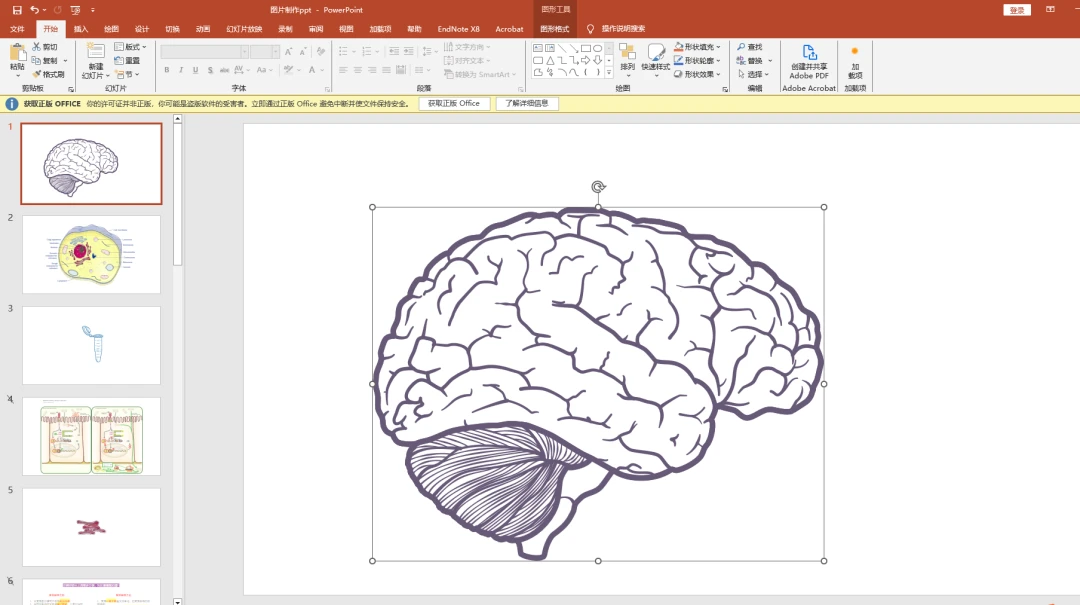Switch to the Shape Format (图形格式) tab
The width and height of the screenshot is (1080, 605).
click(554, 29)
